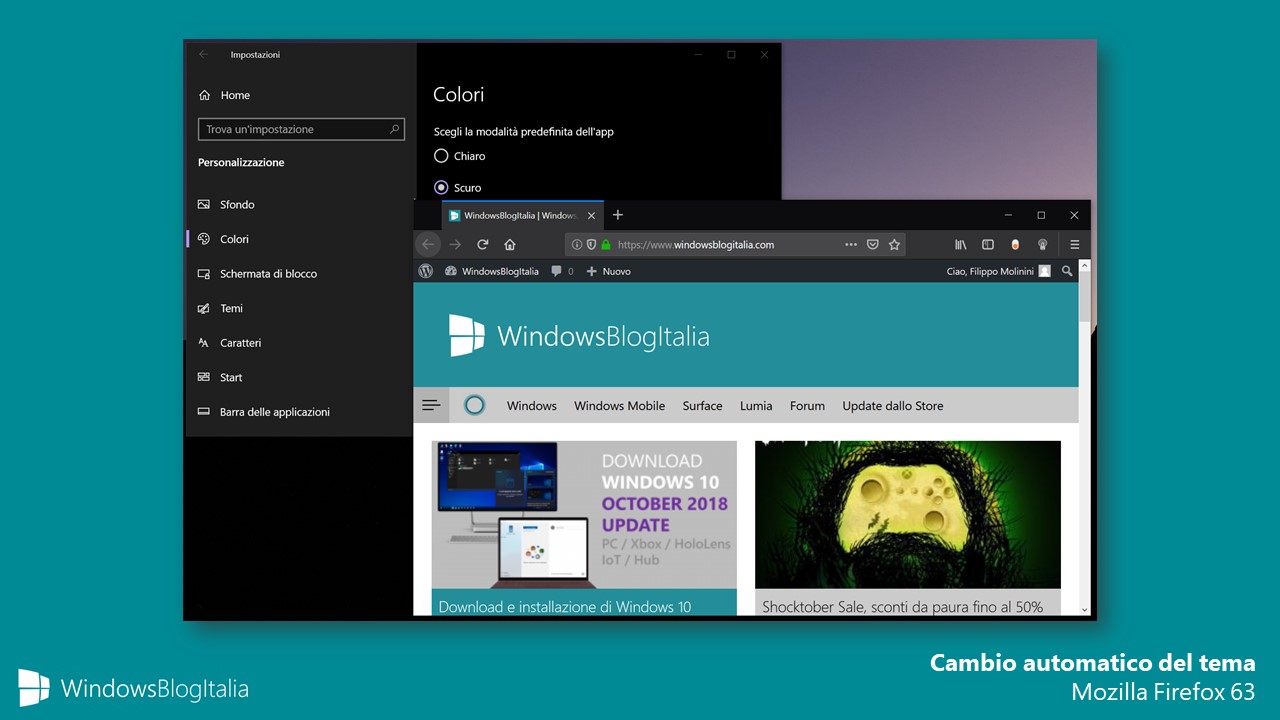Go to Firefox home page icon
This screenshot has height=720, width=1280.
tap(509, 244)
